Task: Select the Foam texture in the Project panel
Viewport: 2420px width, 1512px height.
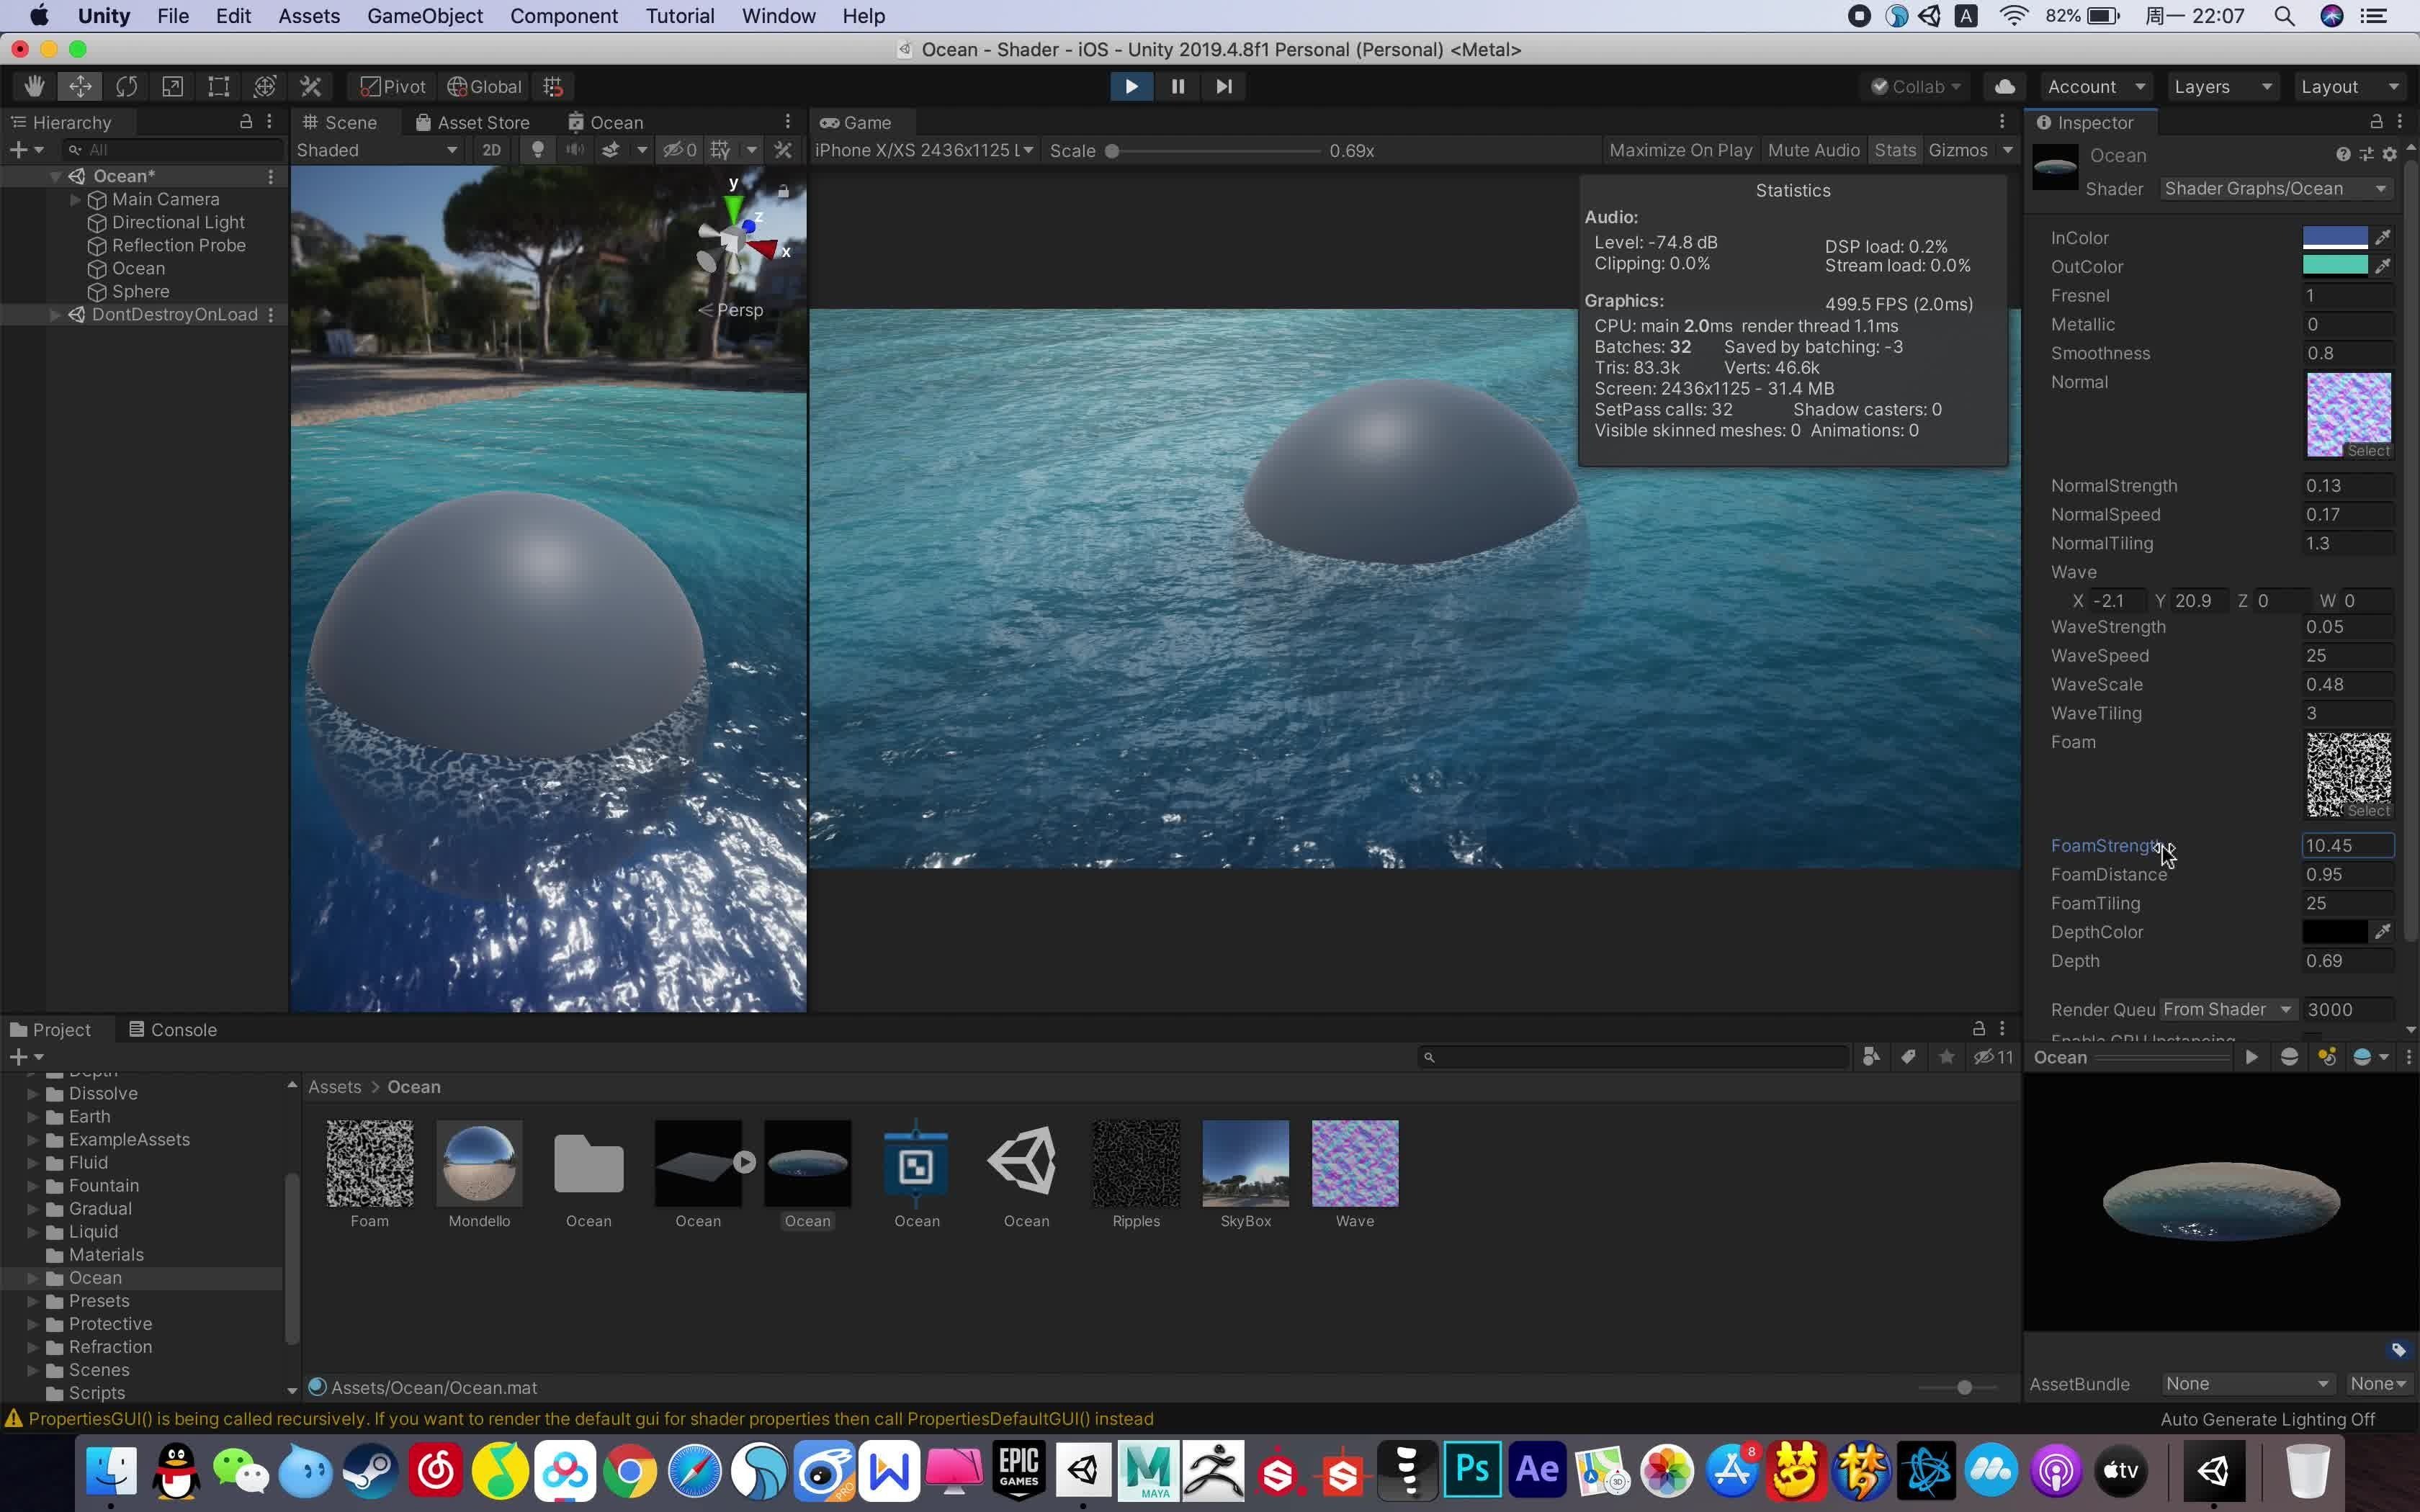Action: point(370,1163)
